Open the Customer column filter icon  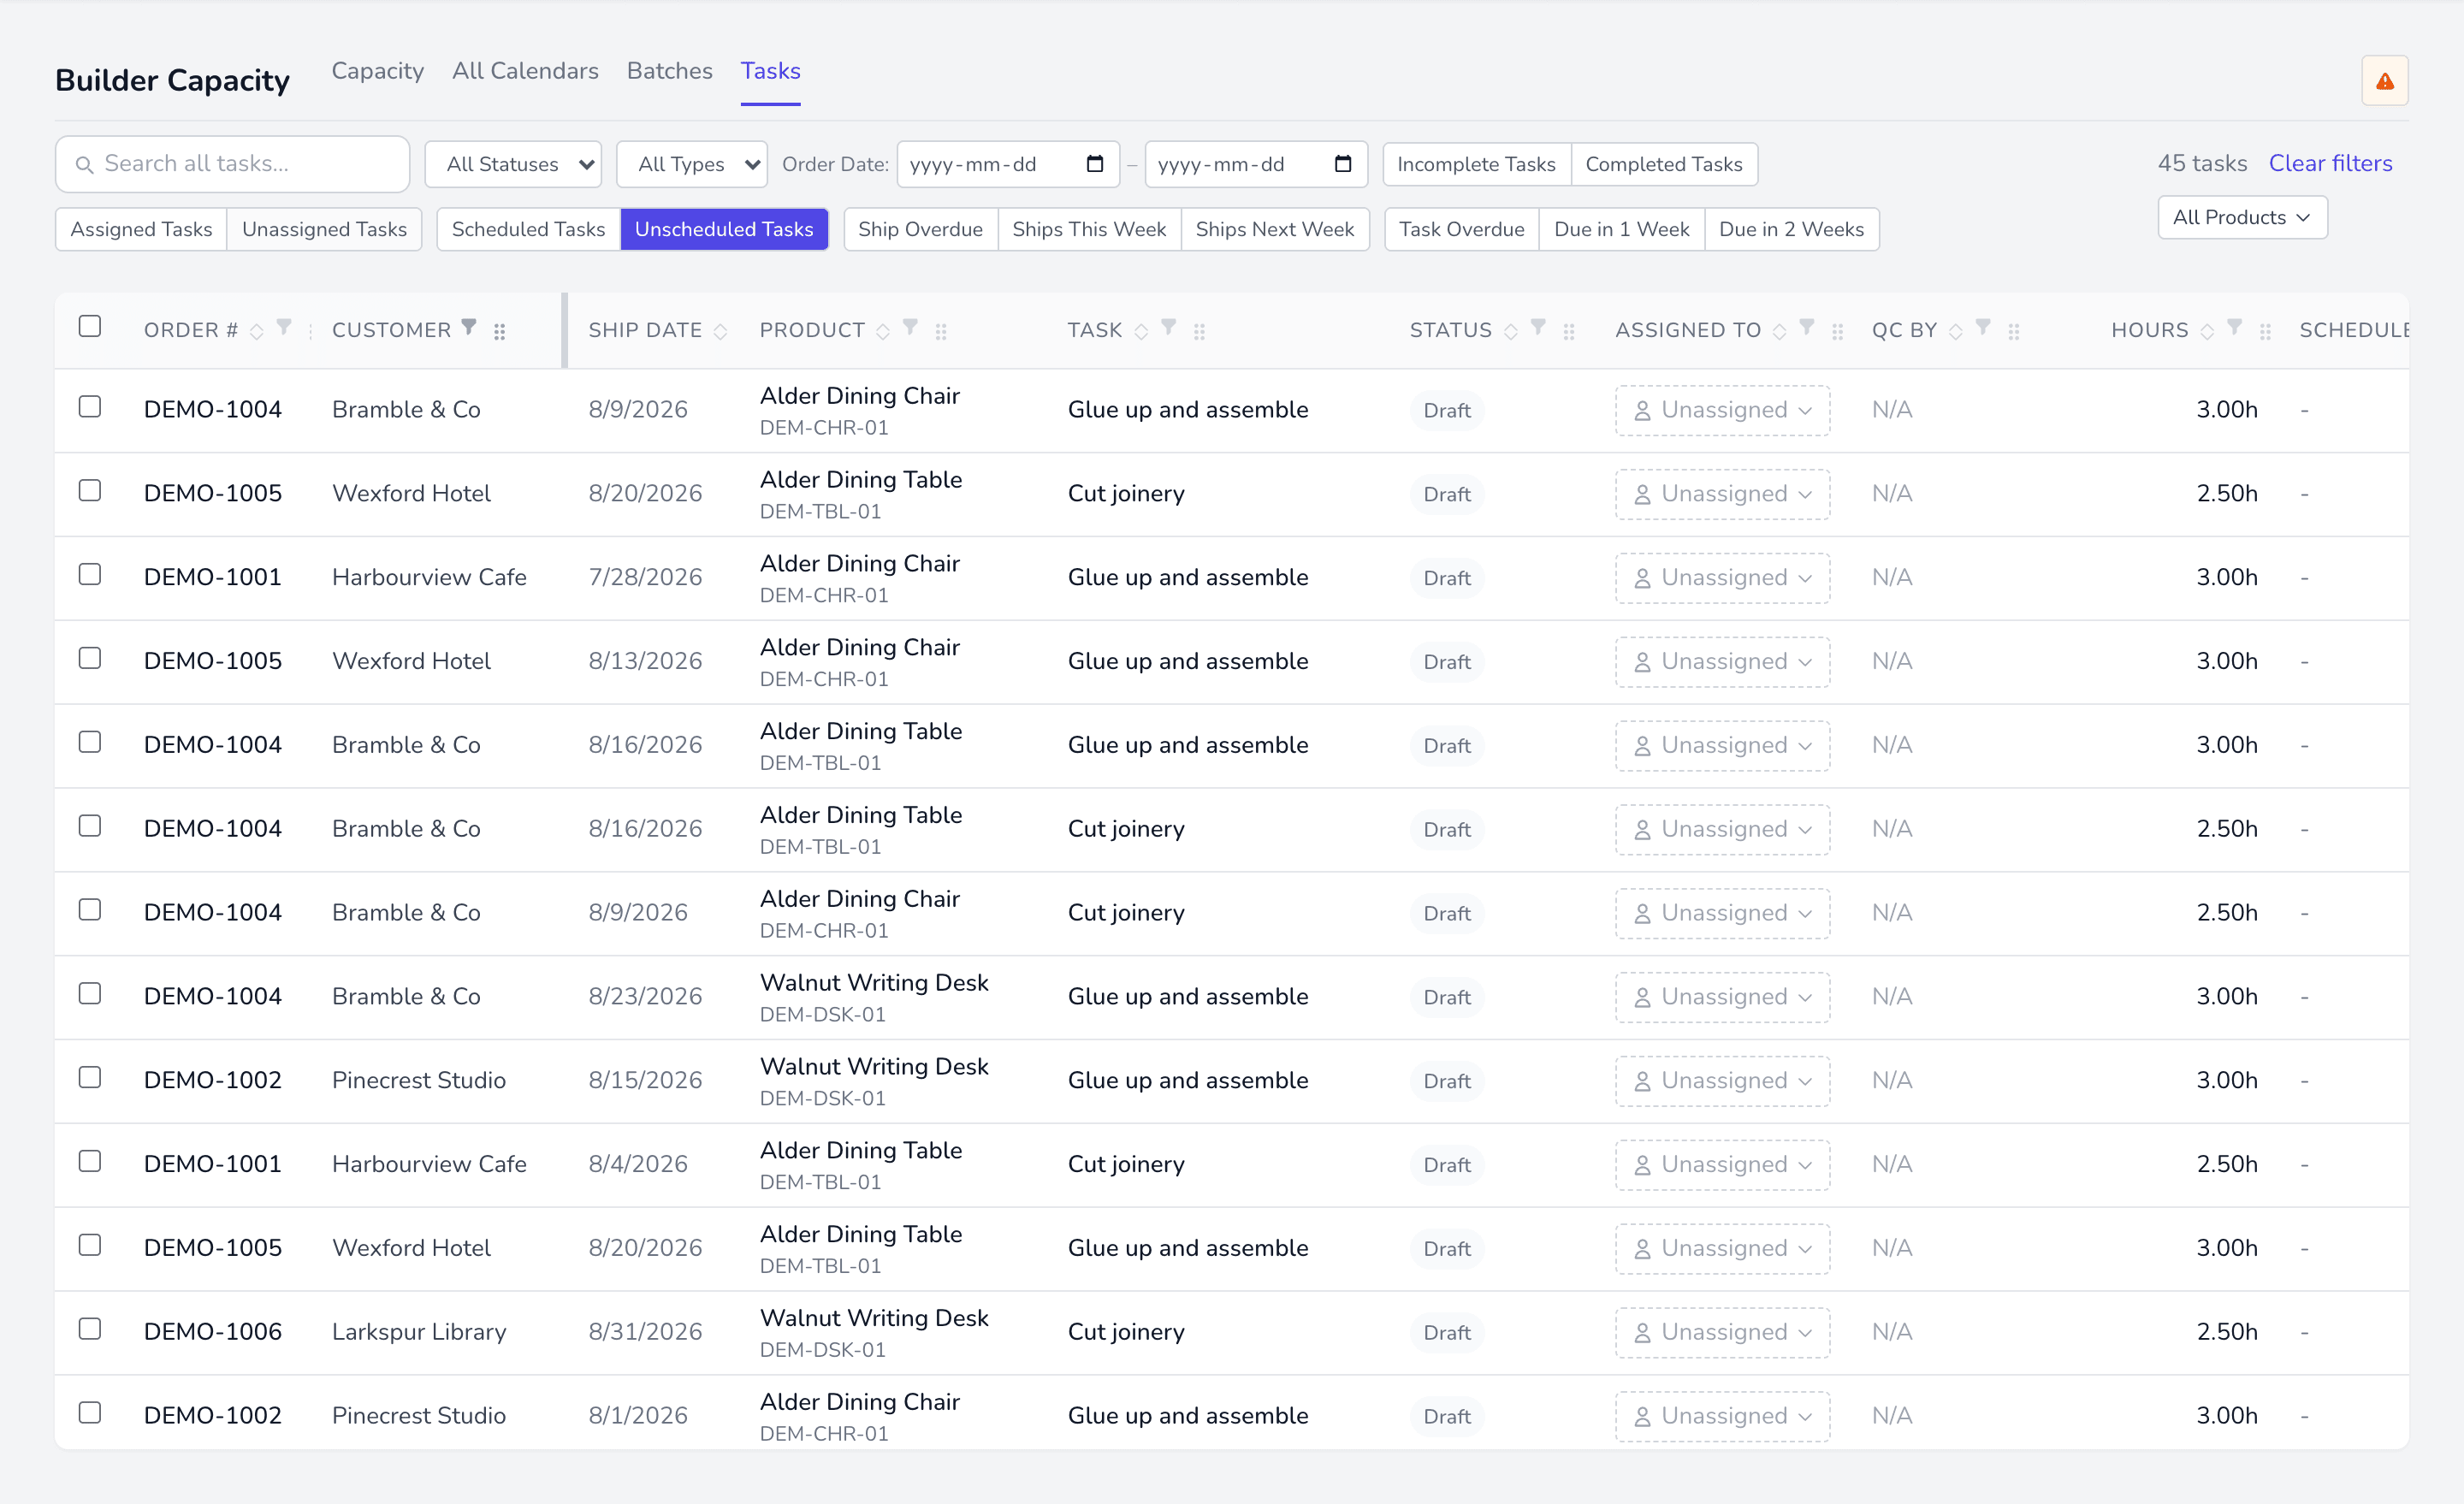click(x=469, y=327)
